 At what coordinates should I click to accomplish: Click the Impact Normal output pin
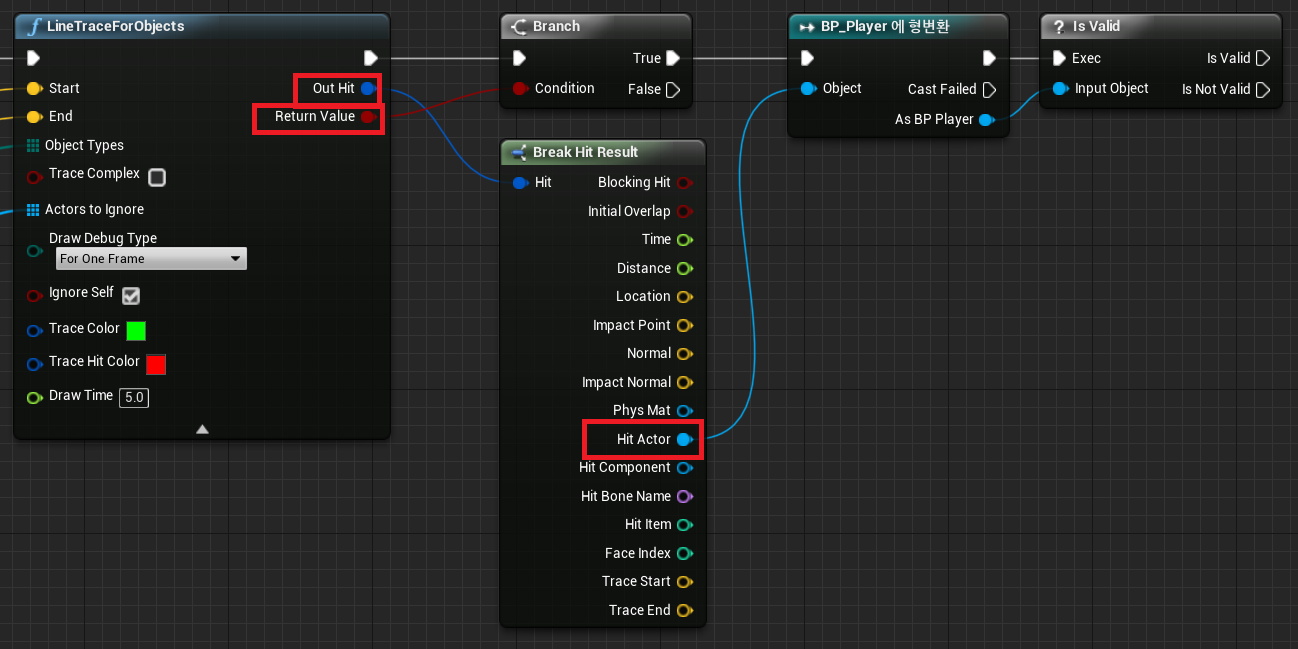point(685,382)
